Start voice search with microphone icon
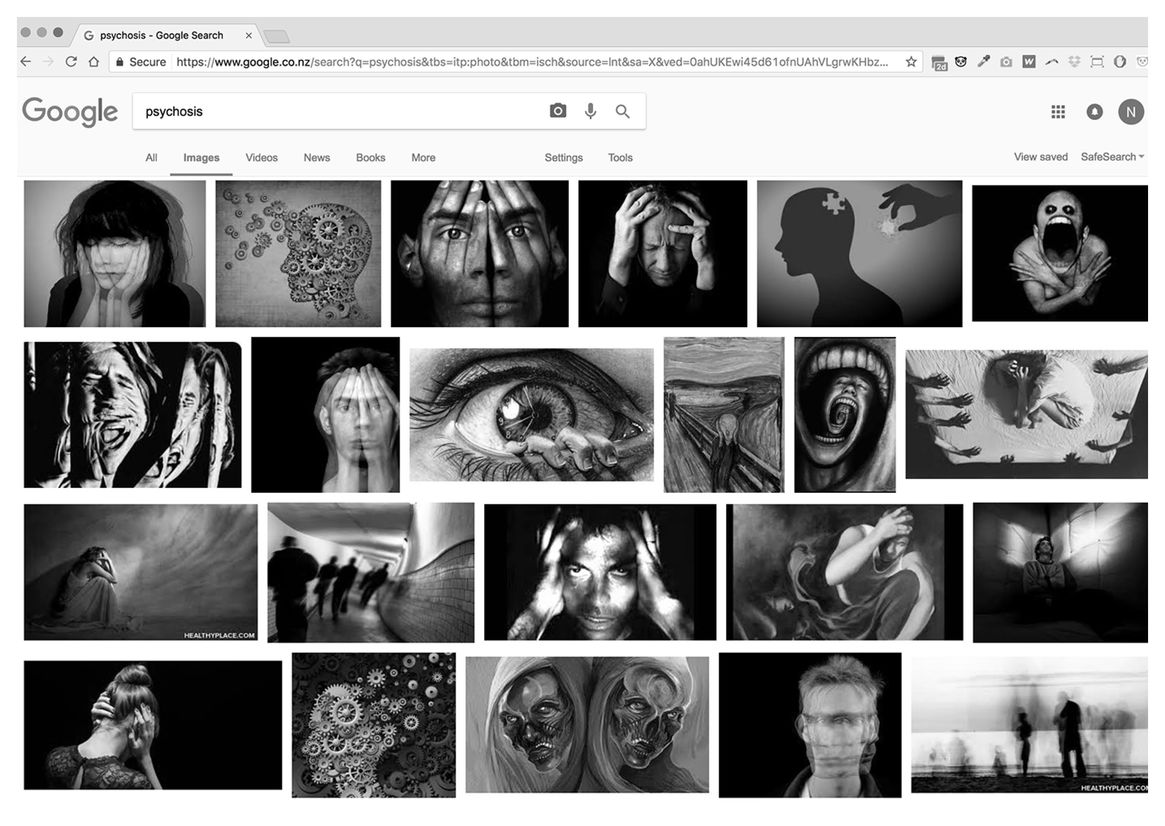The height and width of the screenshot is (826, 1165). point(590,111)
